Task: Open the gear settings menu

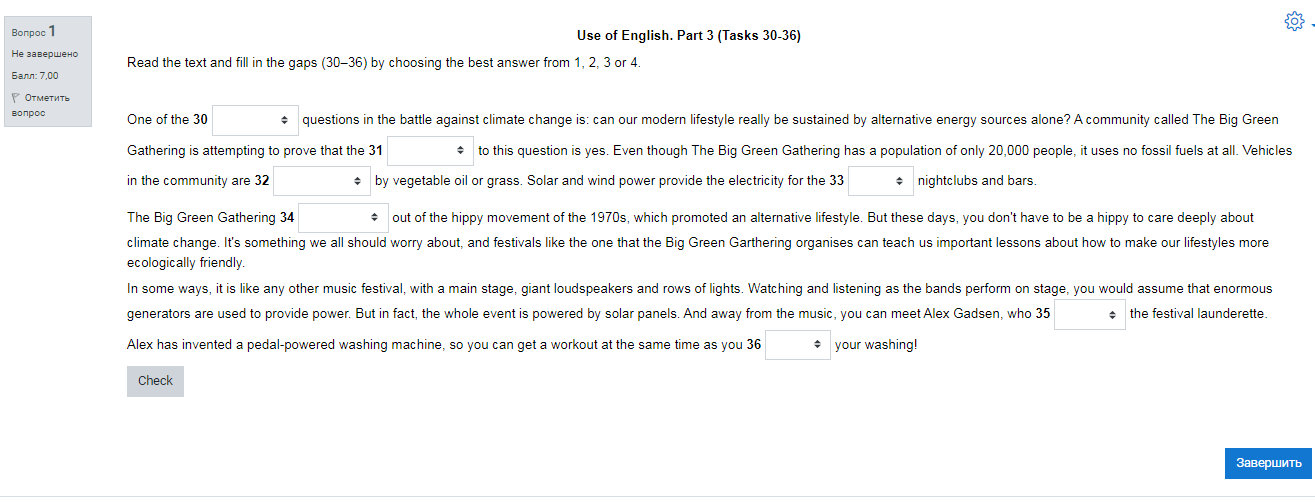Action: 1294,22
